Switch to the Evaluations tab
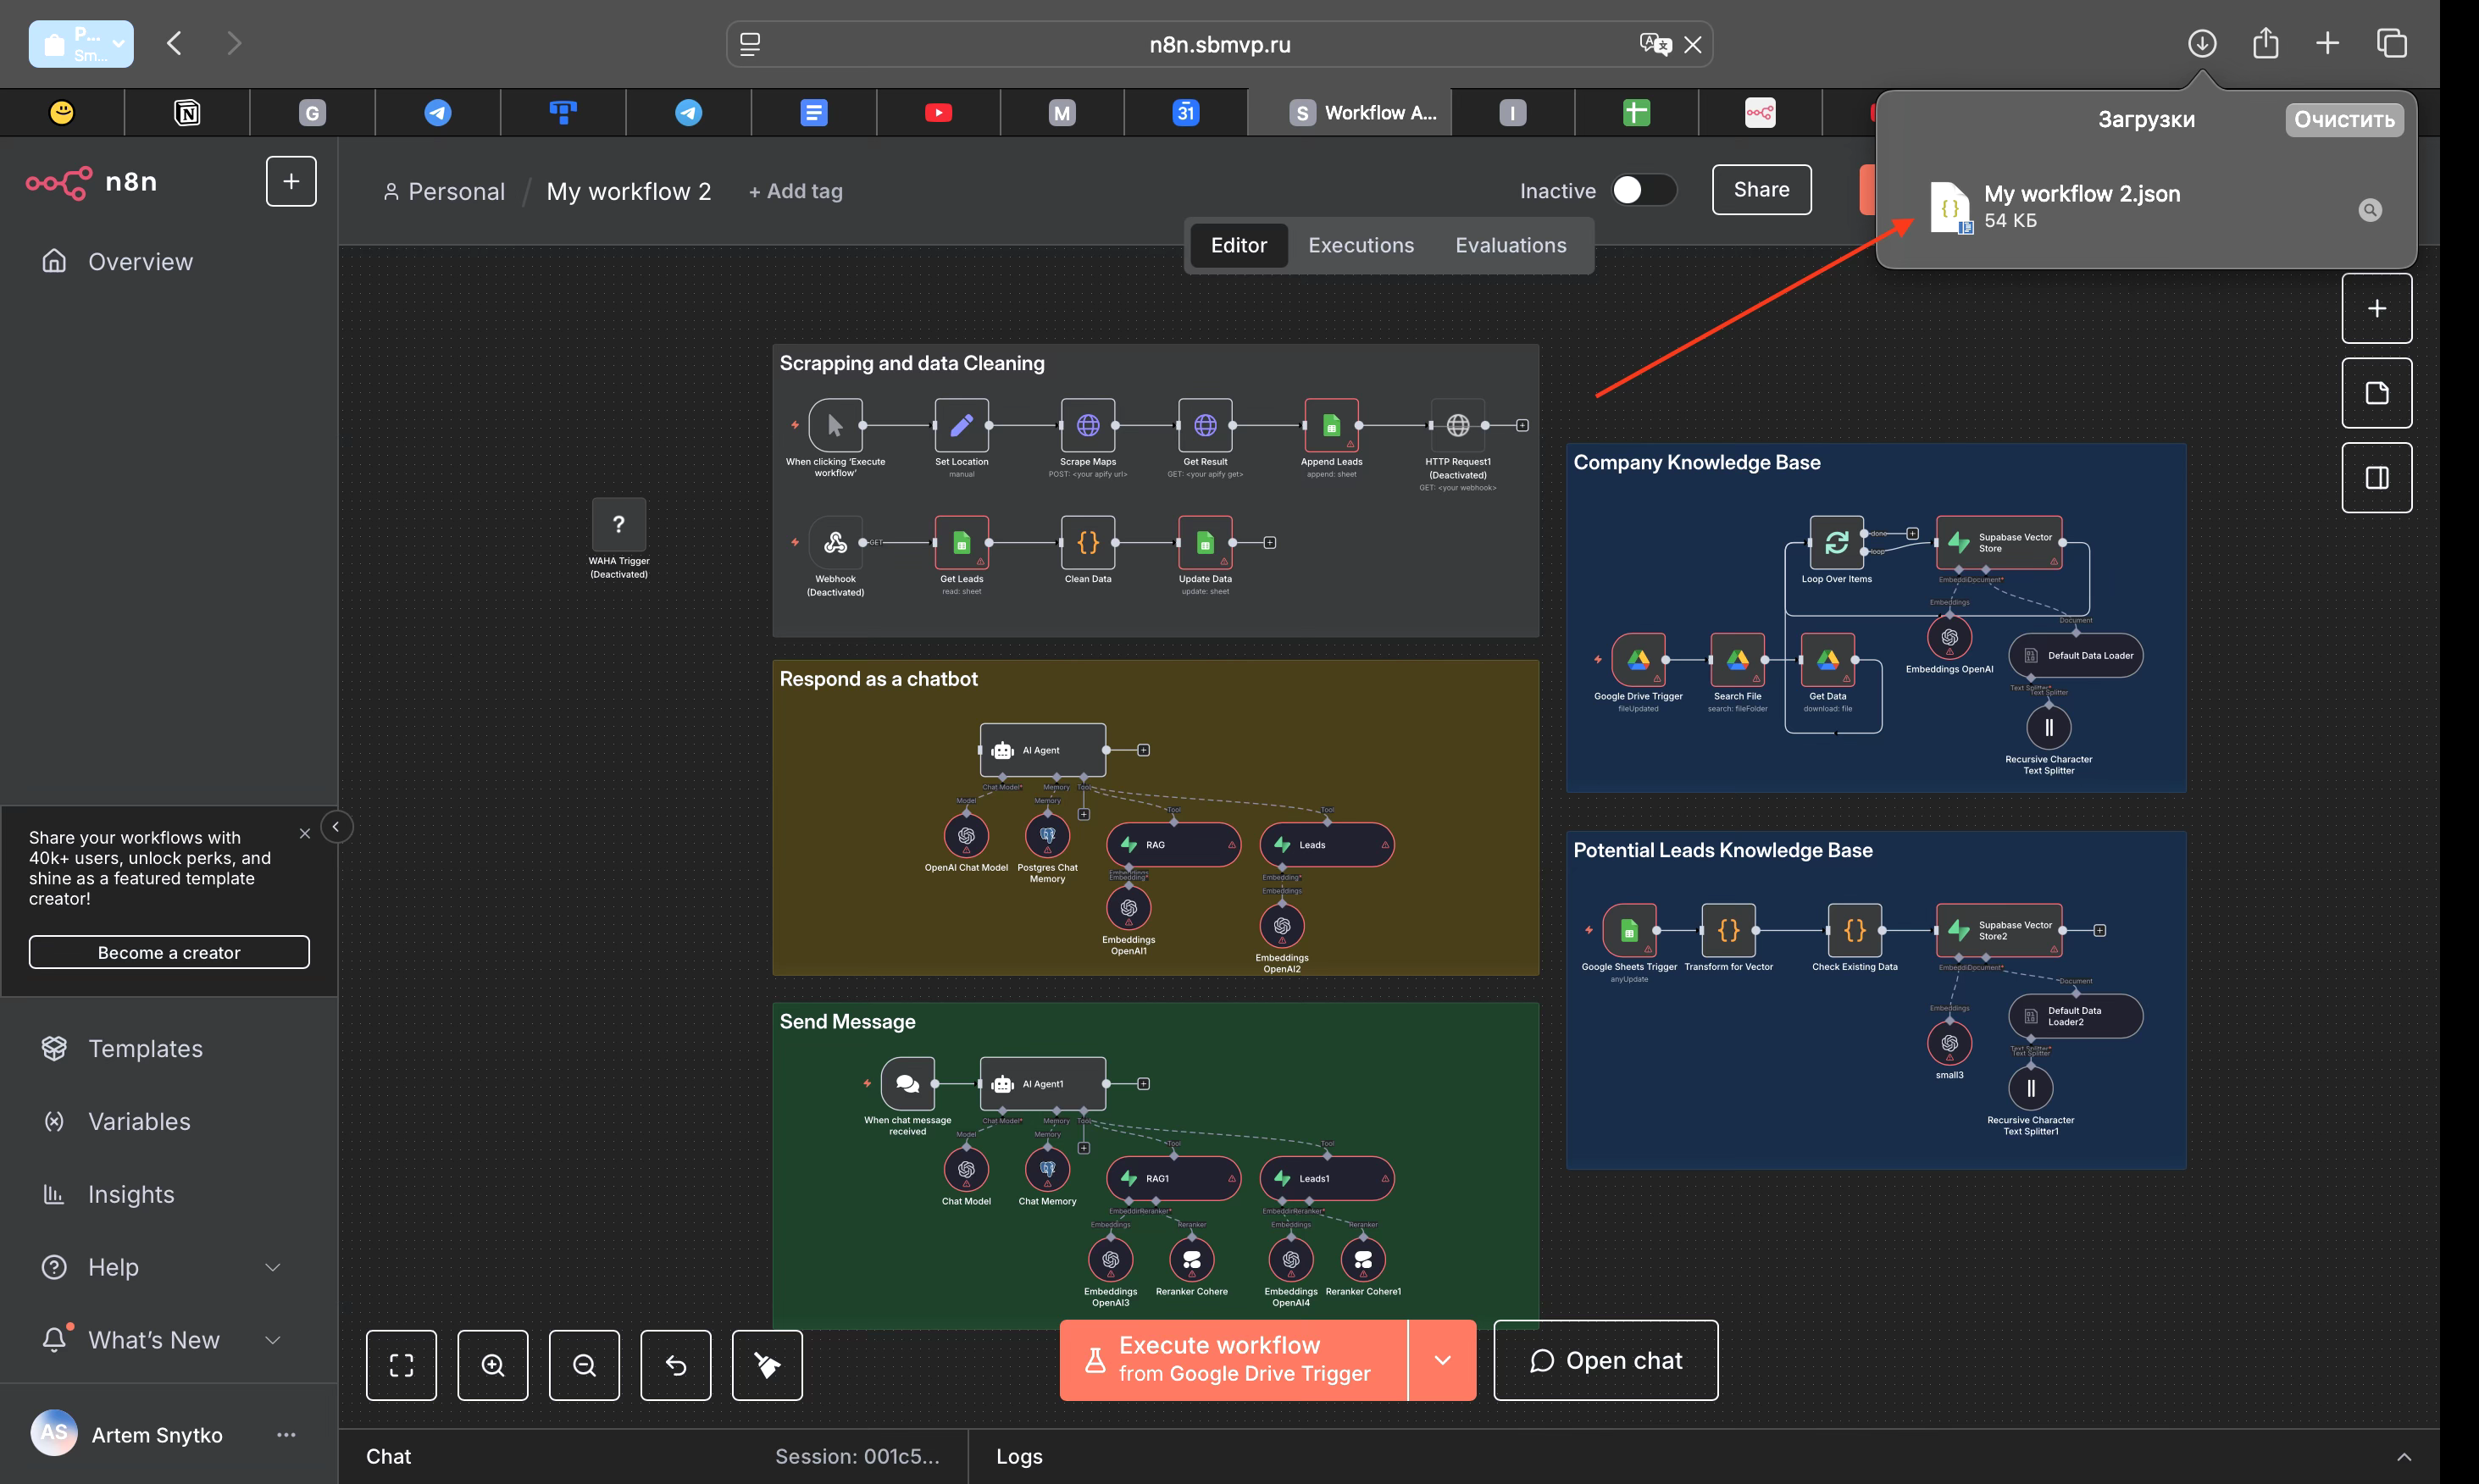 (1510, 245)
